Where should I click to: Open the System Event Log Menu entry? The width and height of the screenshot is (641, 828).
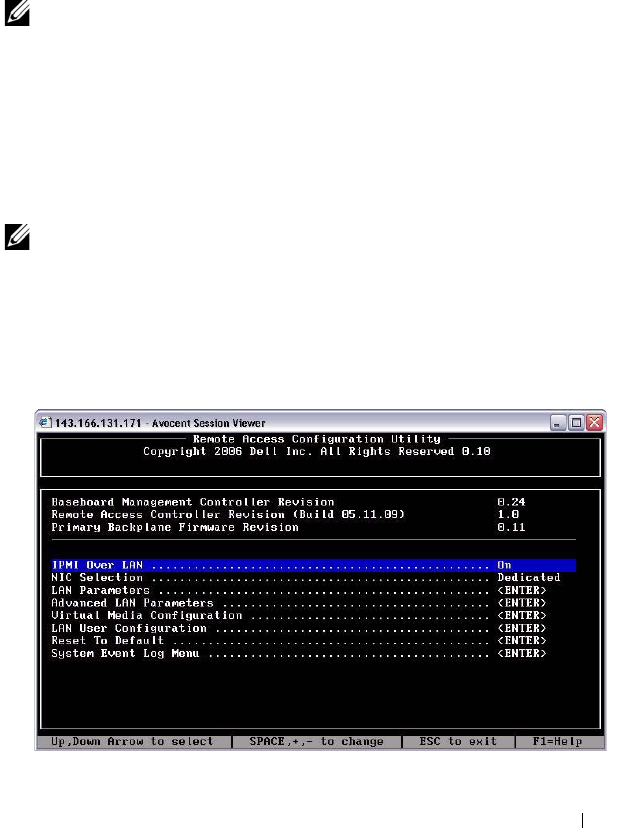coord(299,653)
